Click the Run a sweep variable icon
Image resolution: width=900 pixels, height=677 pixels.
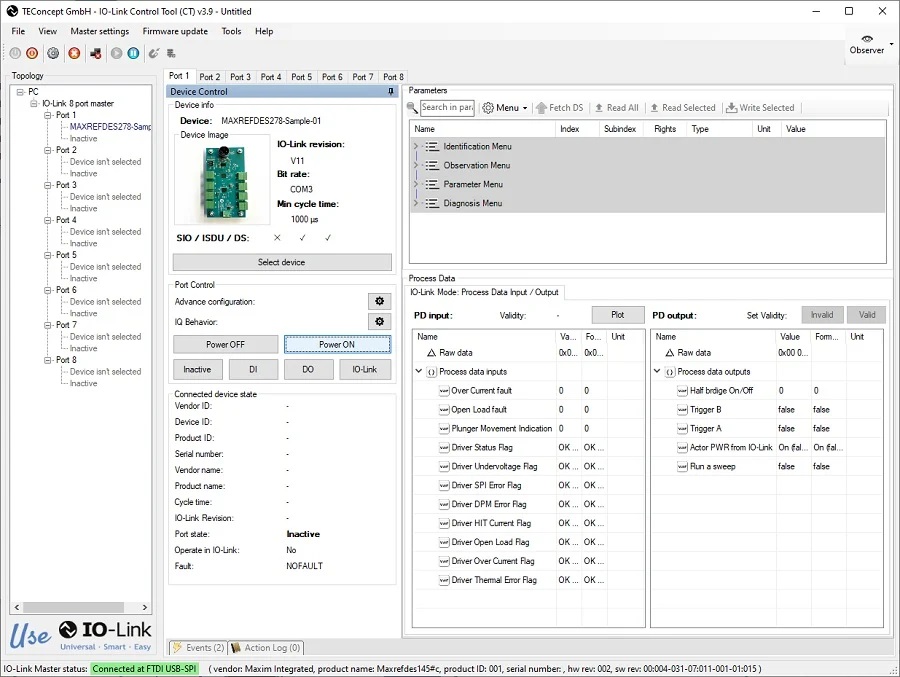[682, 466]
